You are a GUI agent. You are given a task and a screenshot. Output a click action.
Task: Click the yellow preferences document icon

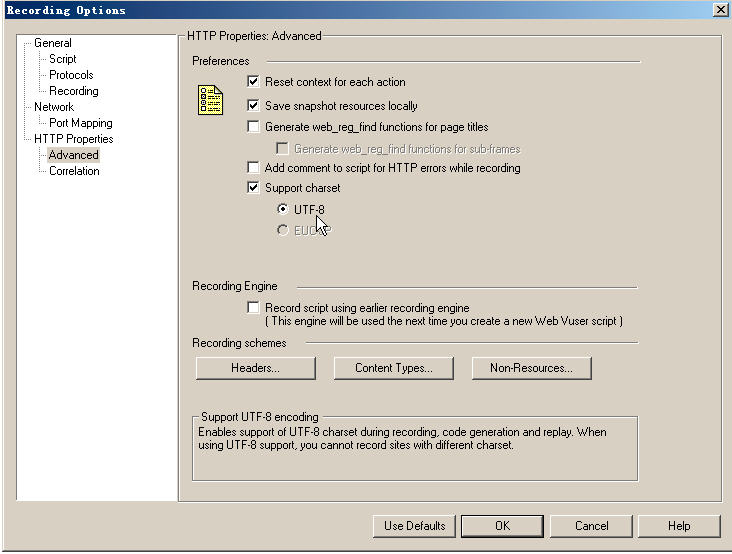210,100
